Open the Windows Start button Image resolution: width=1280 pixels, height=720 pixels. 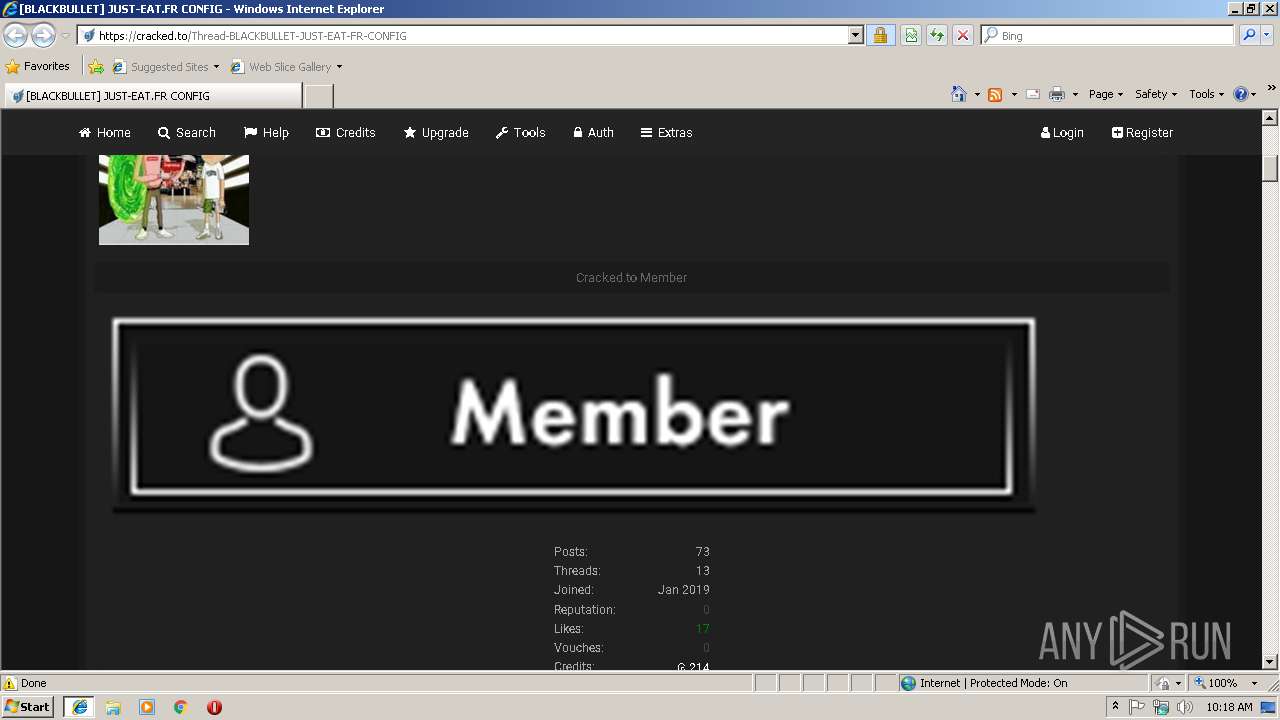[x=28, y=707]
